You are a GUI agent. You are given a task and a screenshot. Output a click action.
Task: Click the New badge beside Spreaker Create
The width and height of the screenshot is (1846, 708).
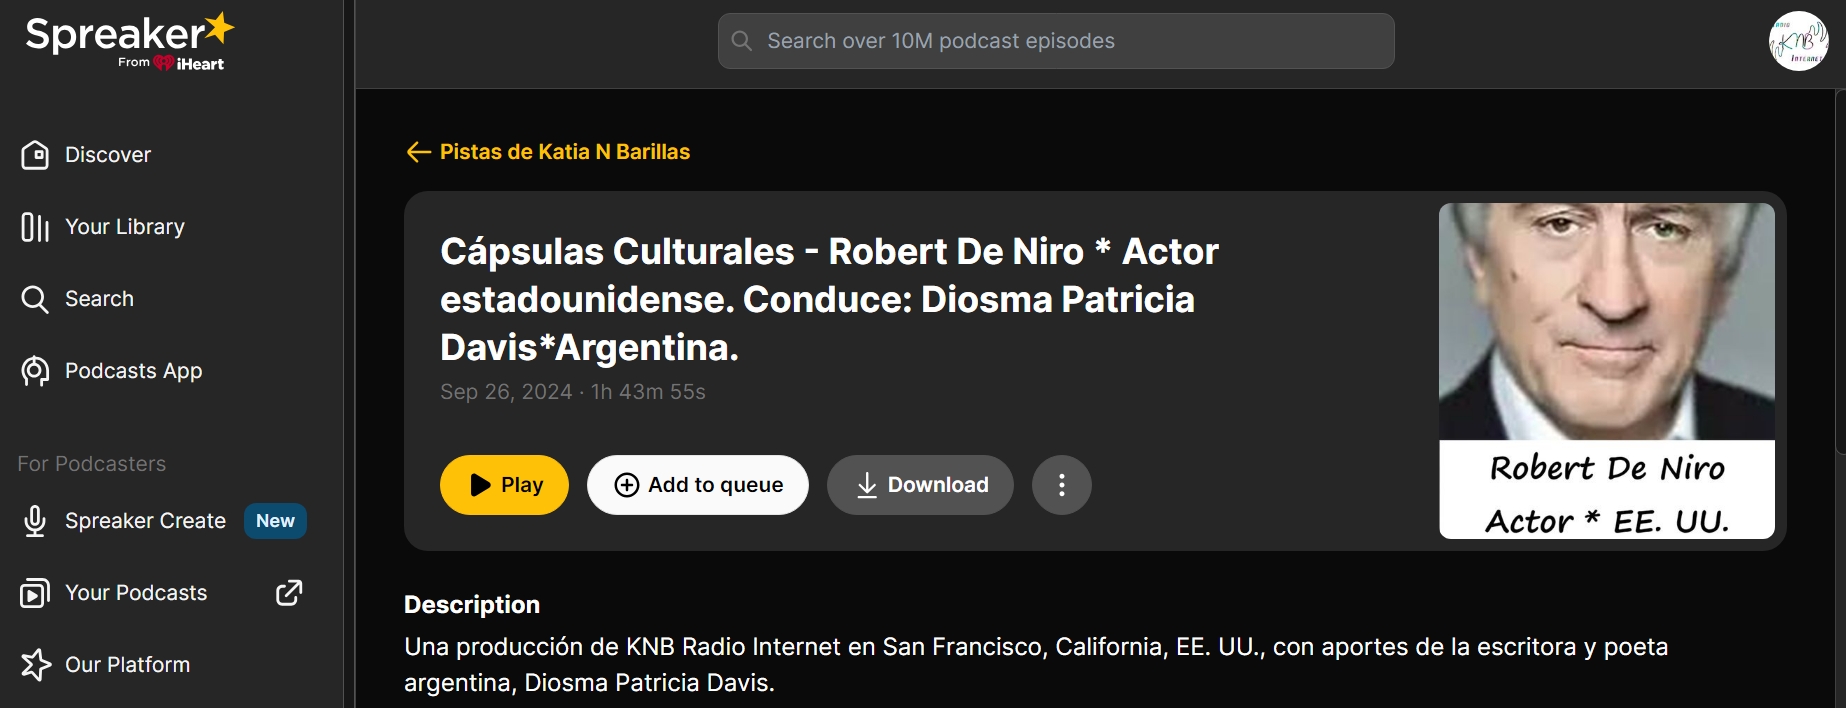pyautogui.click(x=275, y=521)
